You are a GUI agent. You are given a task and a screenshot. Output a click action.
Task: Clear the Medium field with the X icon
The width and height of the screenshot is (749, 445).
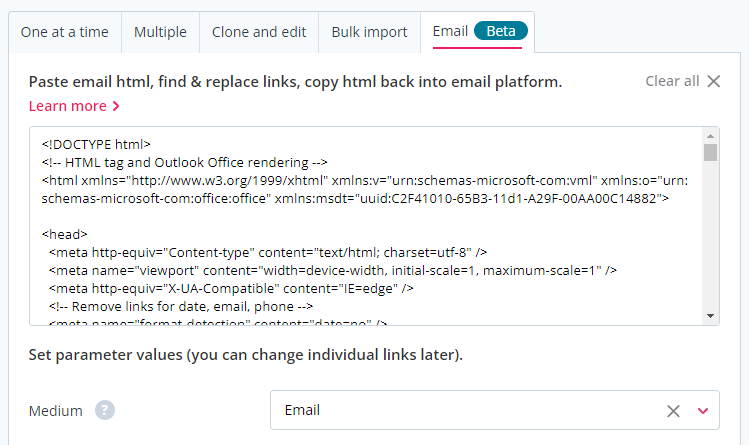pyautogui.click(x=673, y=411)
